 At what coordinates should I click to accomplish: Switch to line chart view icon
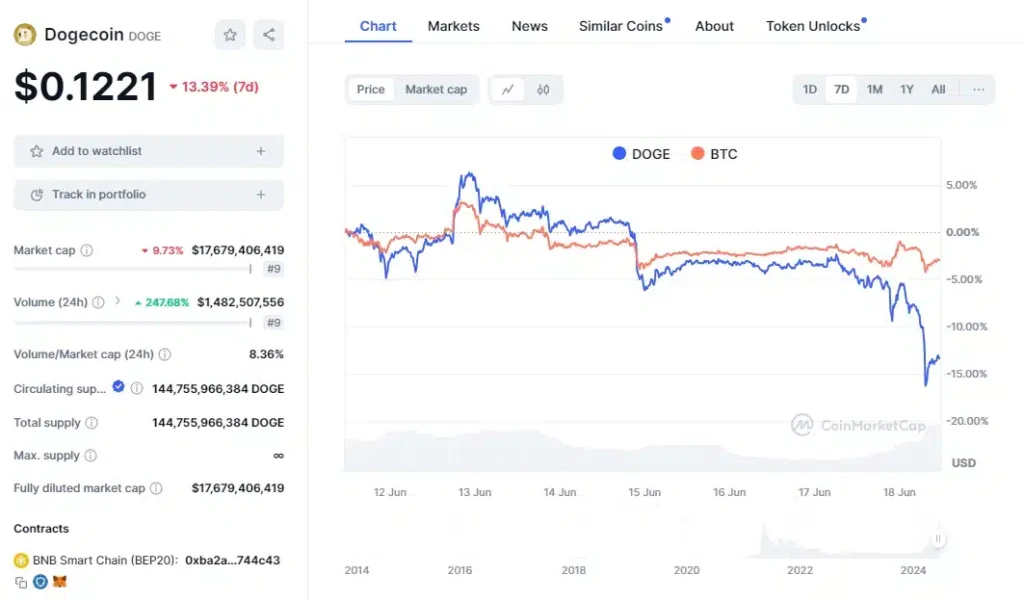click(508, 89)
